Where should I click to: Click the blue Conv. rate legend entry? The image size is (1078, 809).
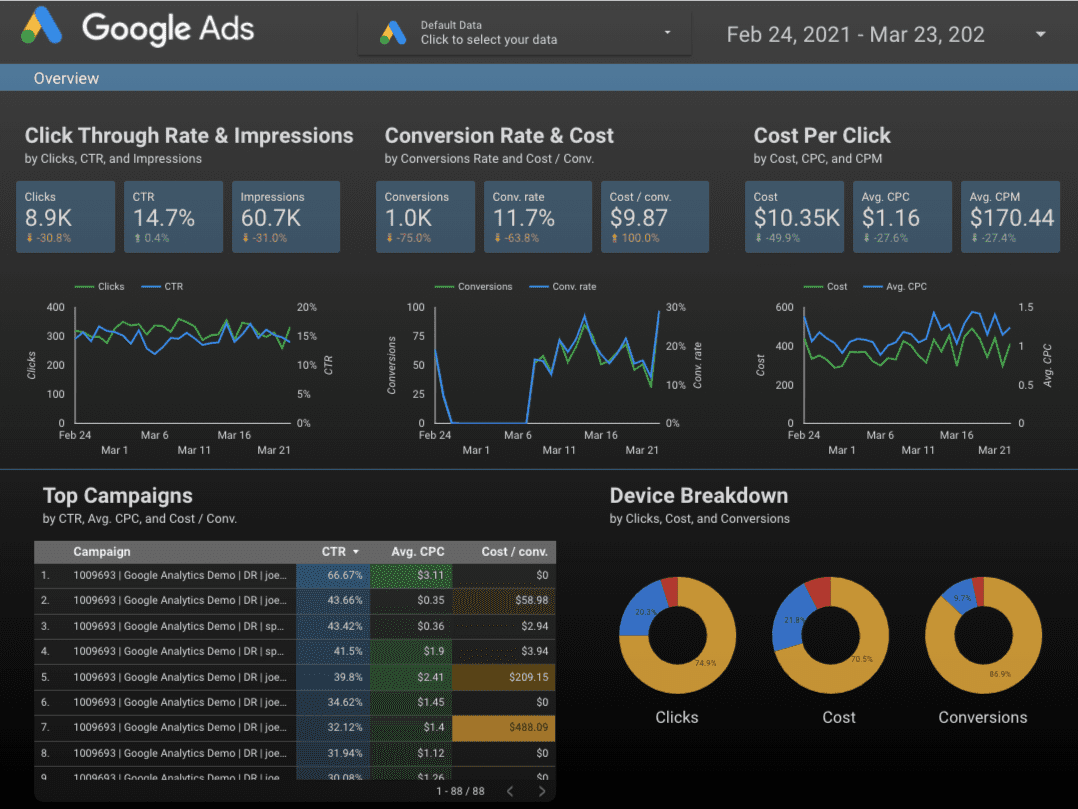(x=563, y=287)
